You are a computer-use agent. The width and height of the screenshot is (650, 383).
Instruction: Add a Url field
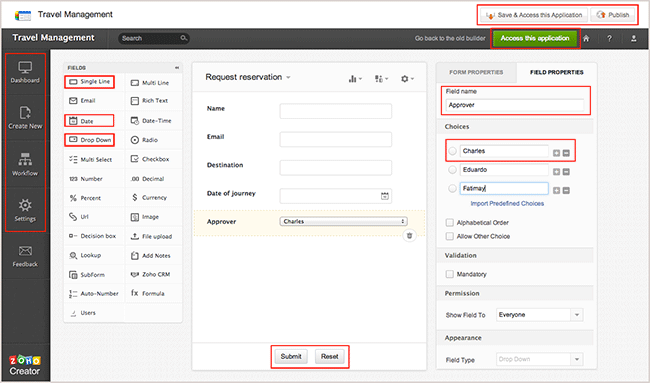point(78,217)
